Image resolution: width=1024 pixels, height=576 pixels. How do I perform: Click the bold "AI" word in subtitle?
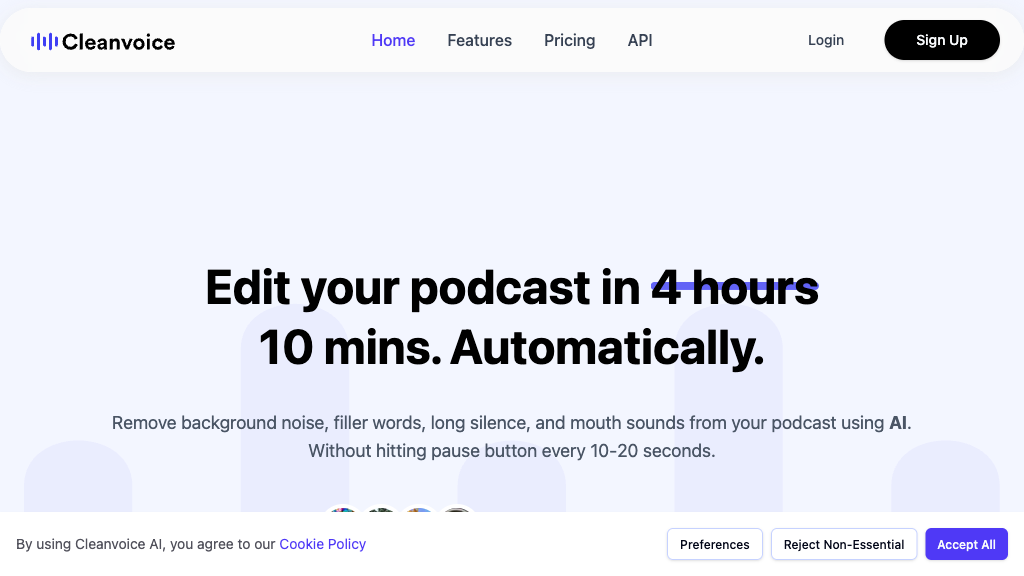click(899, 423)
